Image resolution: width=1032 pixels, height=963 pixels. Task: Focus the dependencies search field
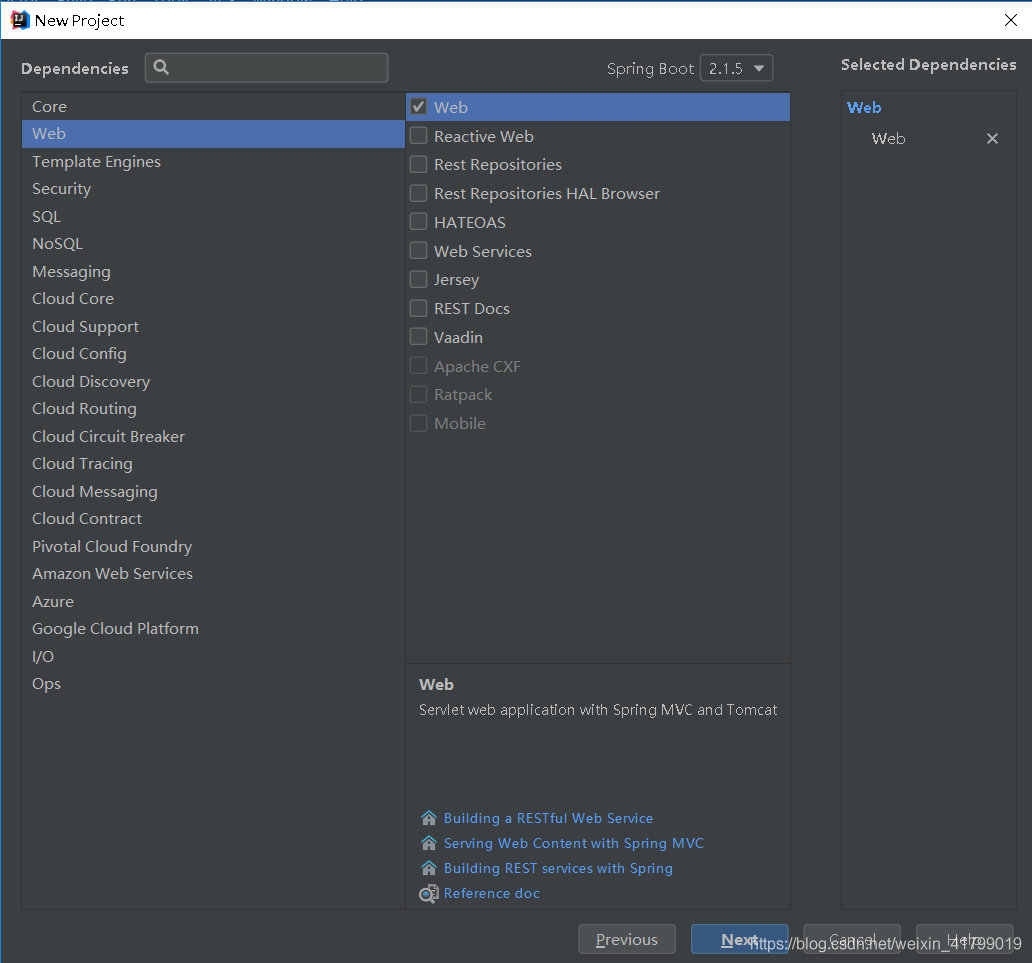(x=267, y=68)
